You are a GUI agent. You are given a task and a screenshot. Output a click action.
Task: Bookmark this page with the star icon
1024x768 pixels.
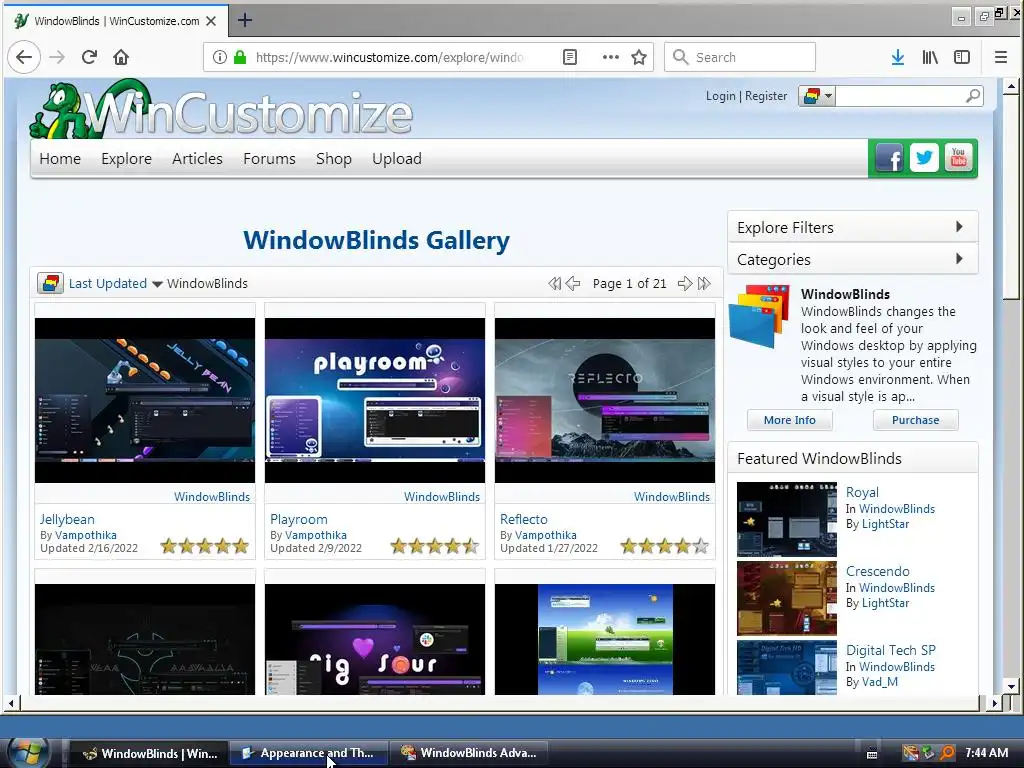pos(639,57)
